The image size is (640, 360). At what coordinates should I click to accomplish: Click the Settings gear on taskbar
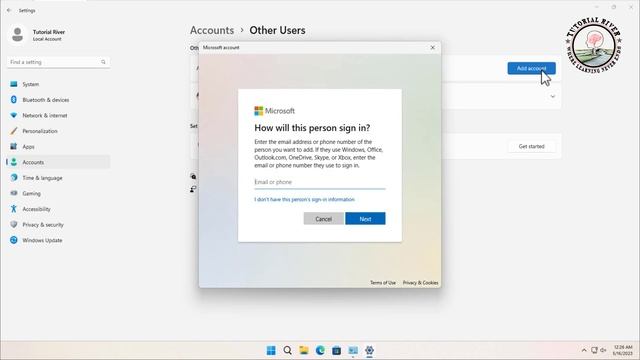coord(369,350)
